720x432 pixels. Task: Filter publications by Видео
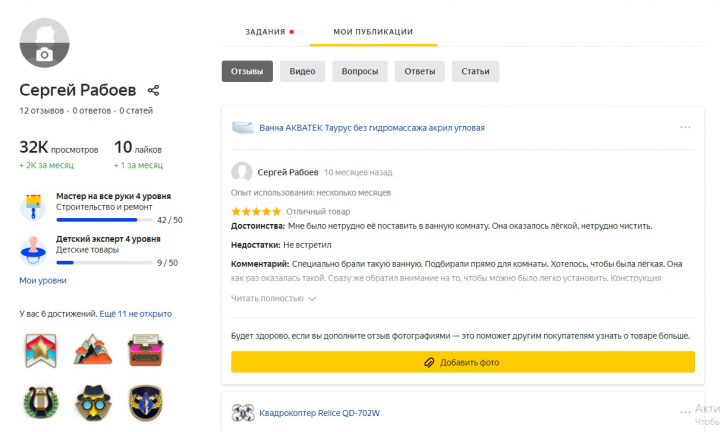[302, 72]
